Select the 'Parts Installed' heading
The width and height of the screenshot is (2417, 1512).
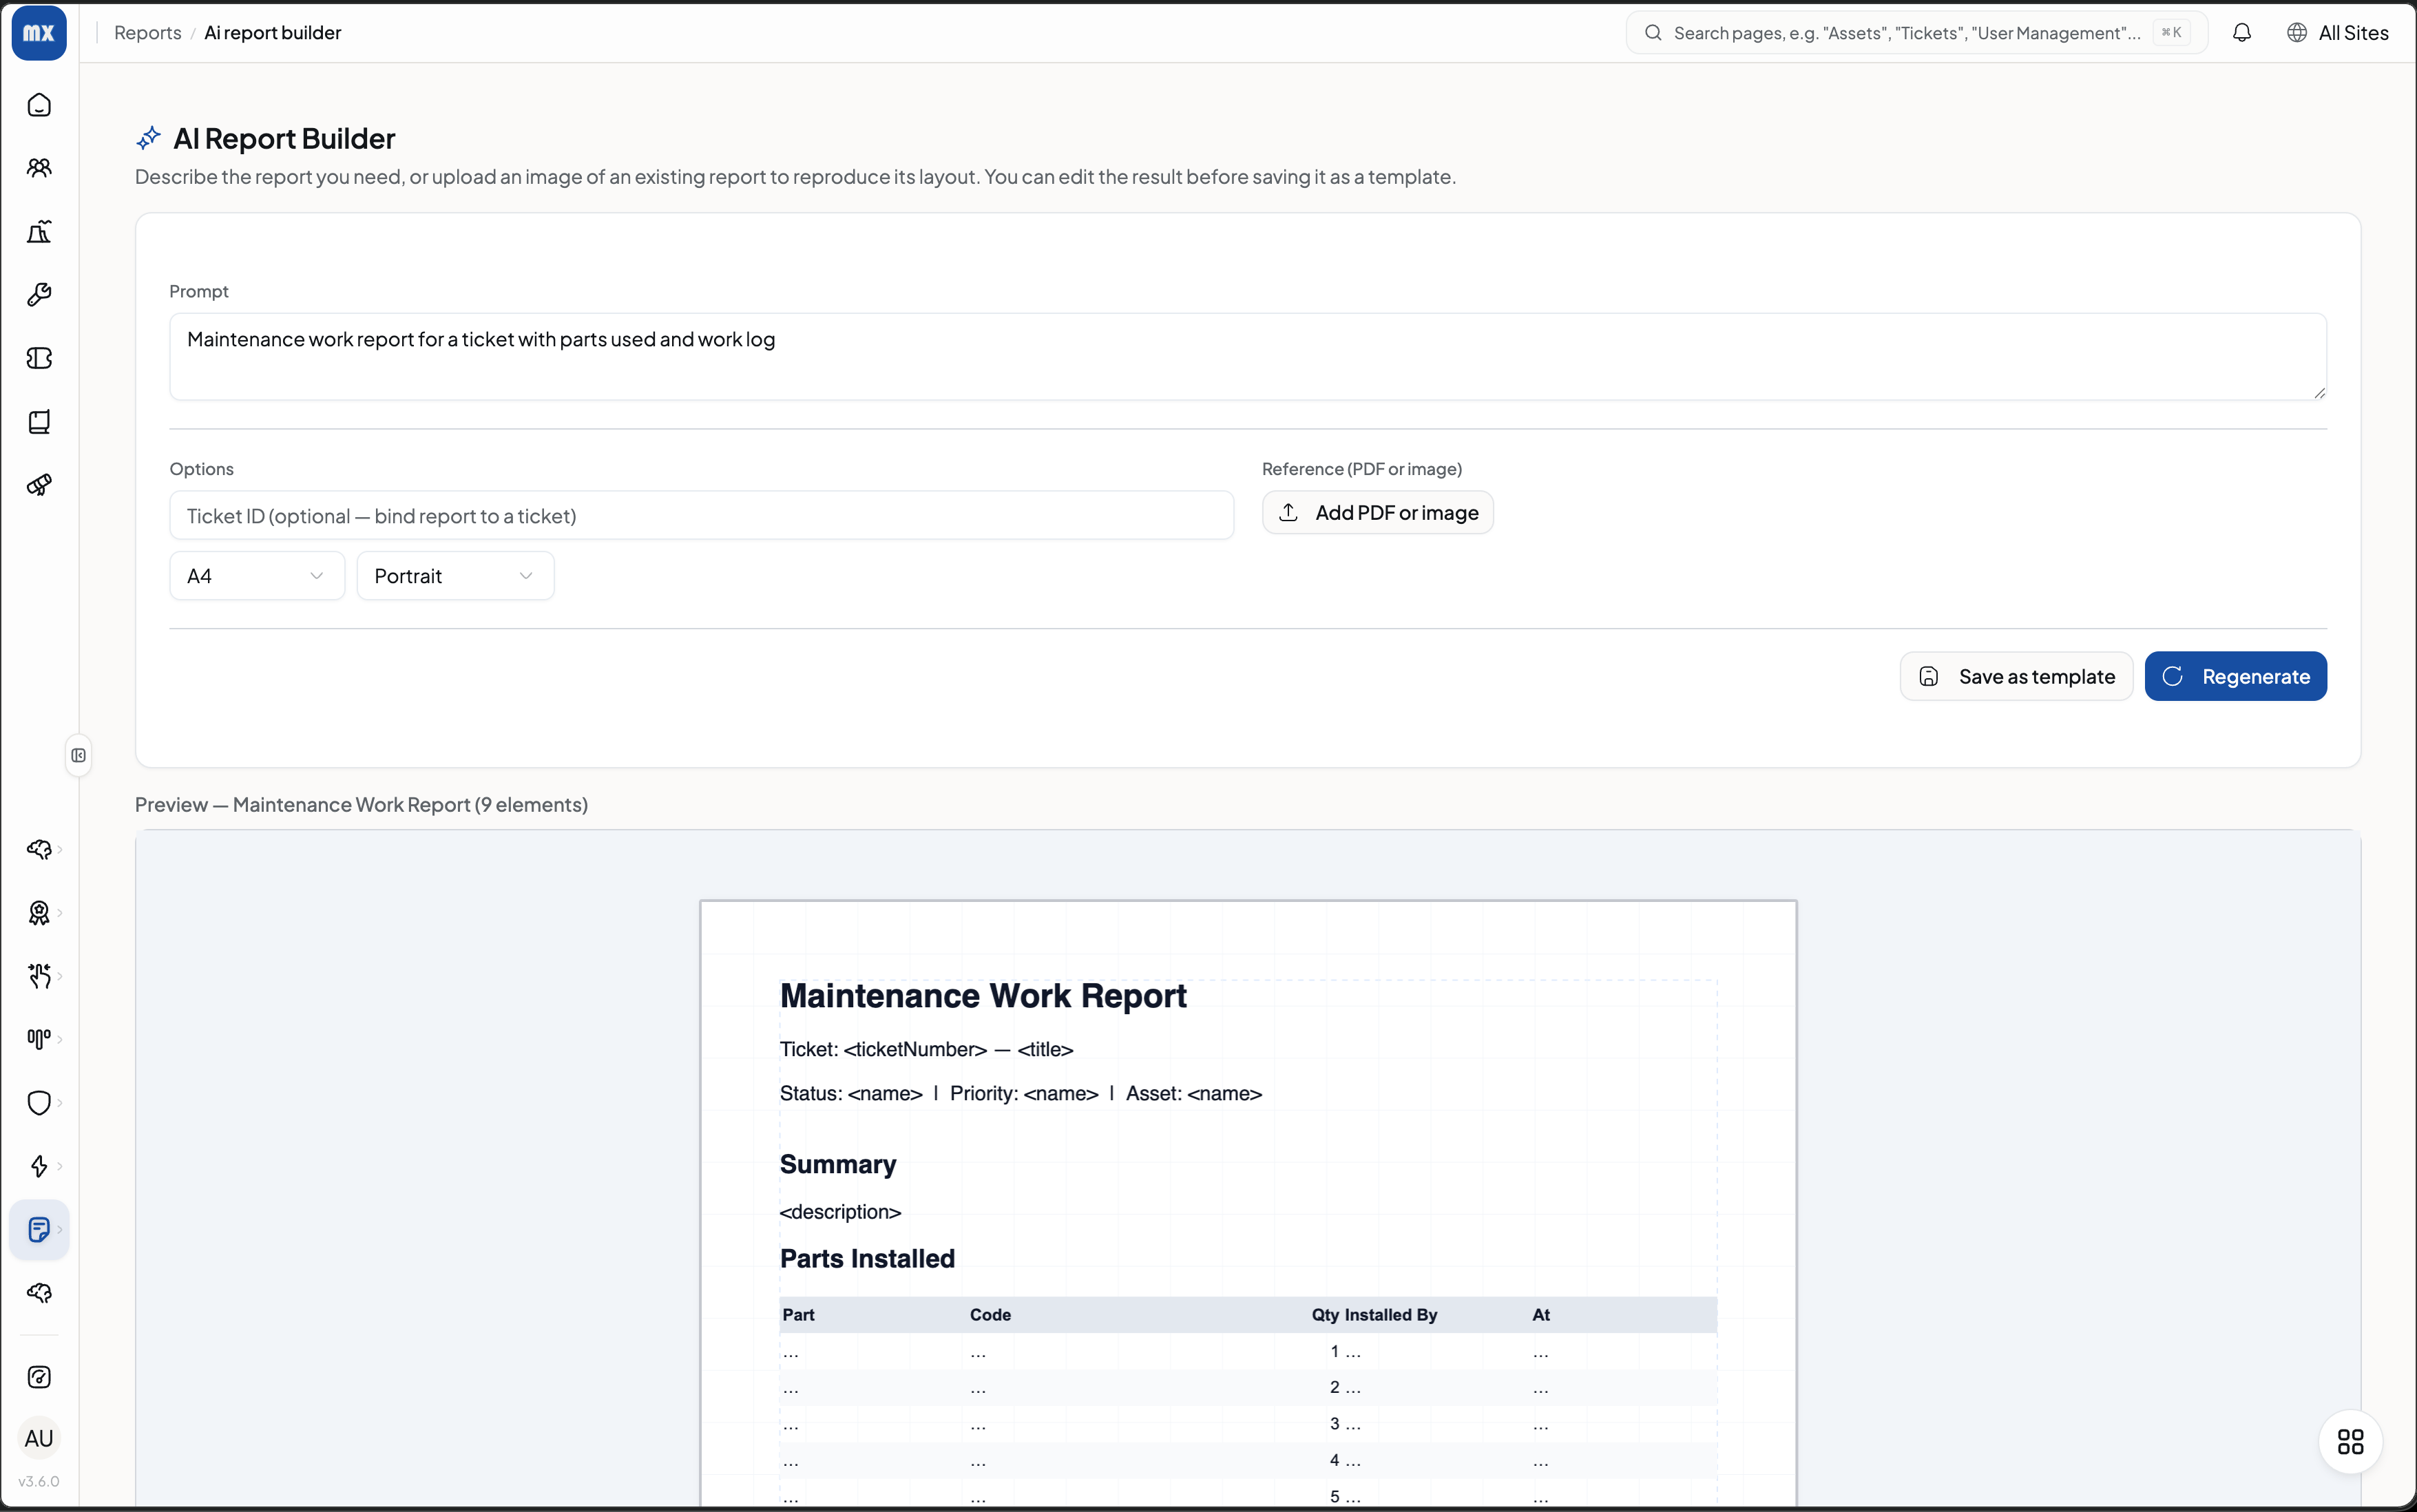867,1258
